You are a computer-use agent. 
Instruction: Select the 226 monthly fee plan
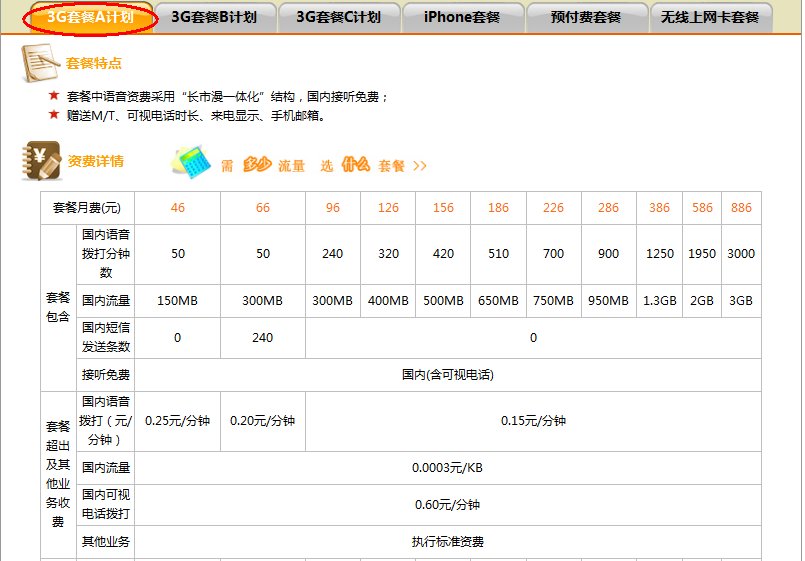(x=553, y=208)
